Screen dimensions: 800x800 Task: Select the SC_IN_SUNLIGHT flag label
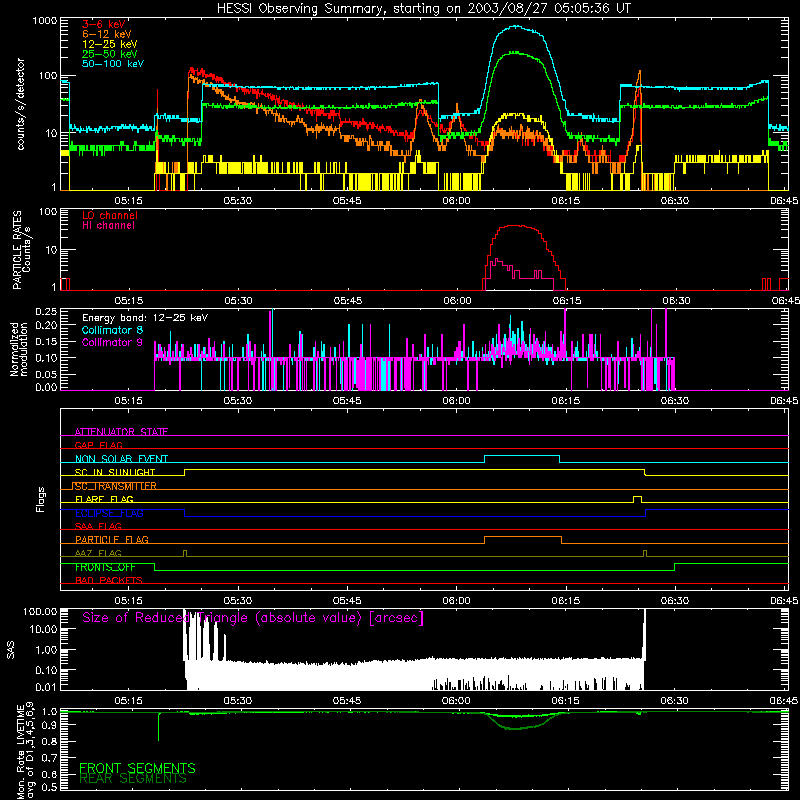pyautogui.click(x=115, y=472)
